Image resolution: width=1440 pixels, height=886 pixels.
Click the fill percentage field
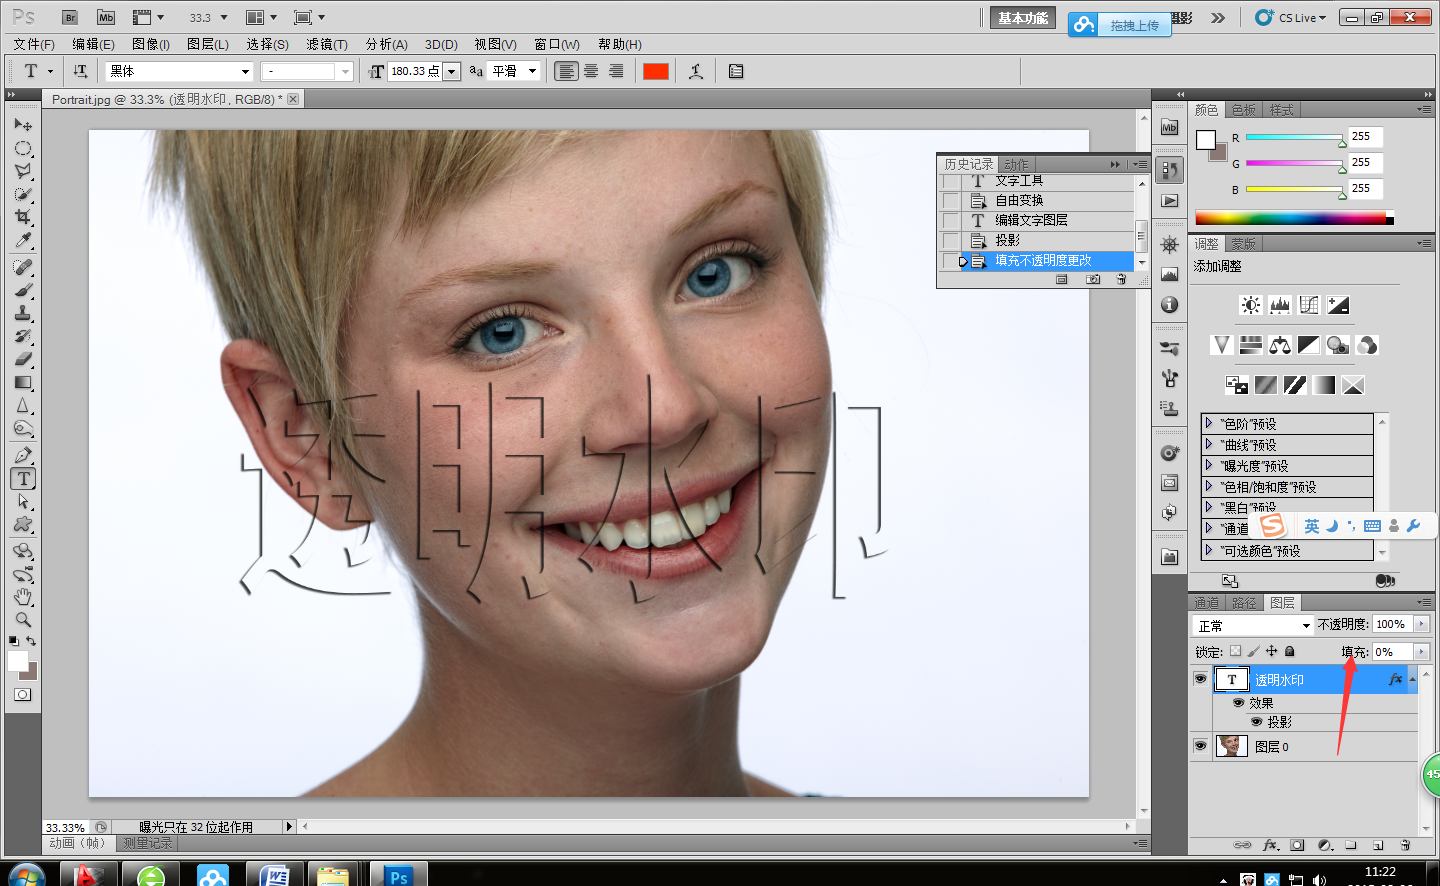tap(1392, 652)
